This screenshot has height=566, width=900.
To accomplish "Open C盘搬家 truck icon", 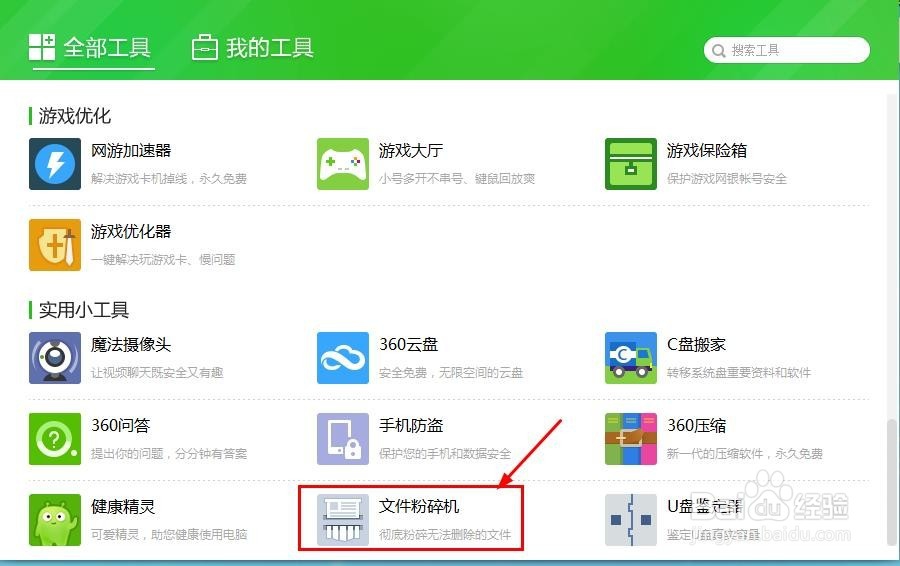I will 631,358.
